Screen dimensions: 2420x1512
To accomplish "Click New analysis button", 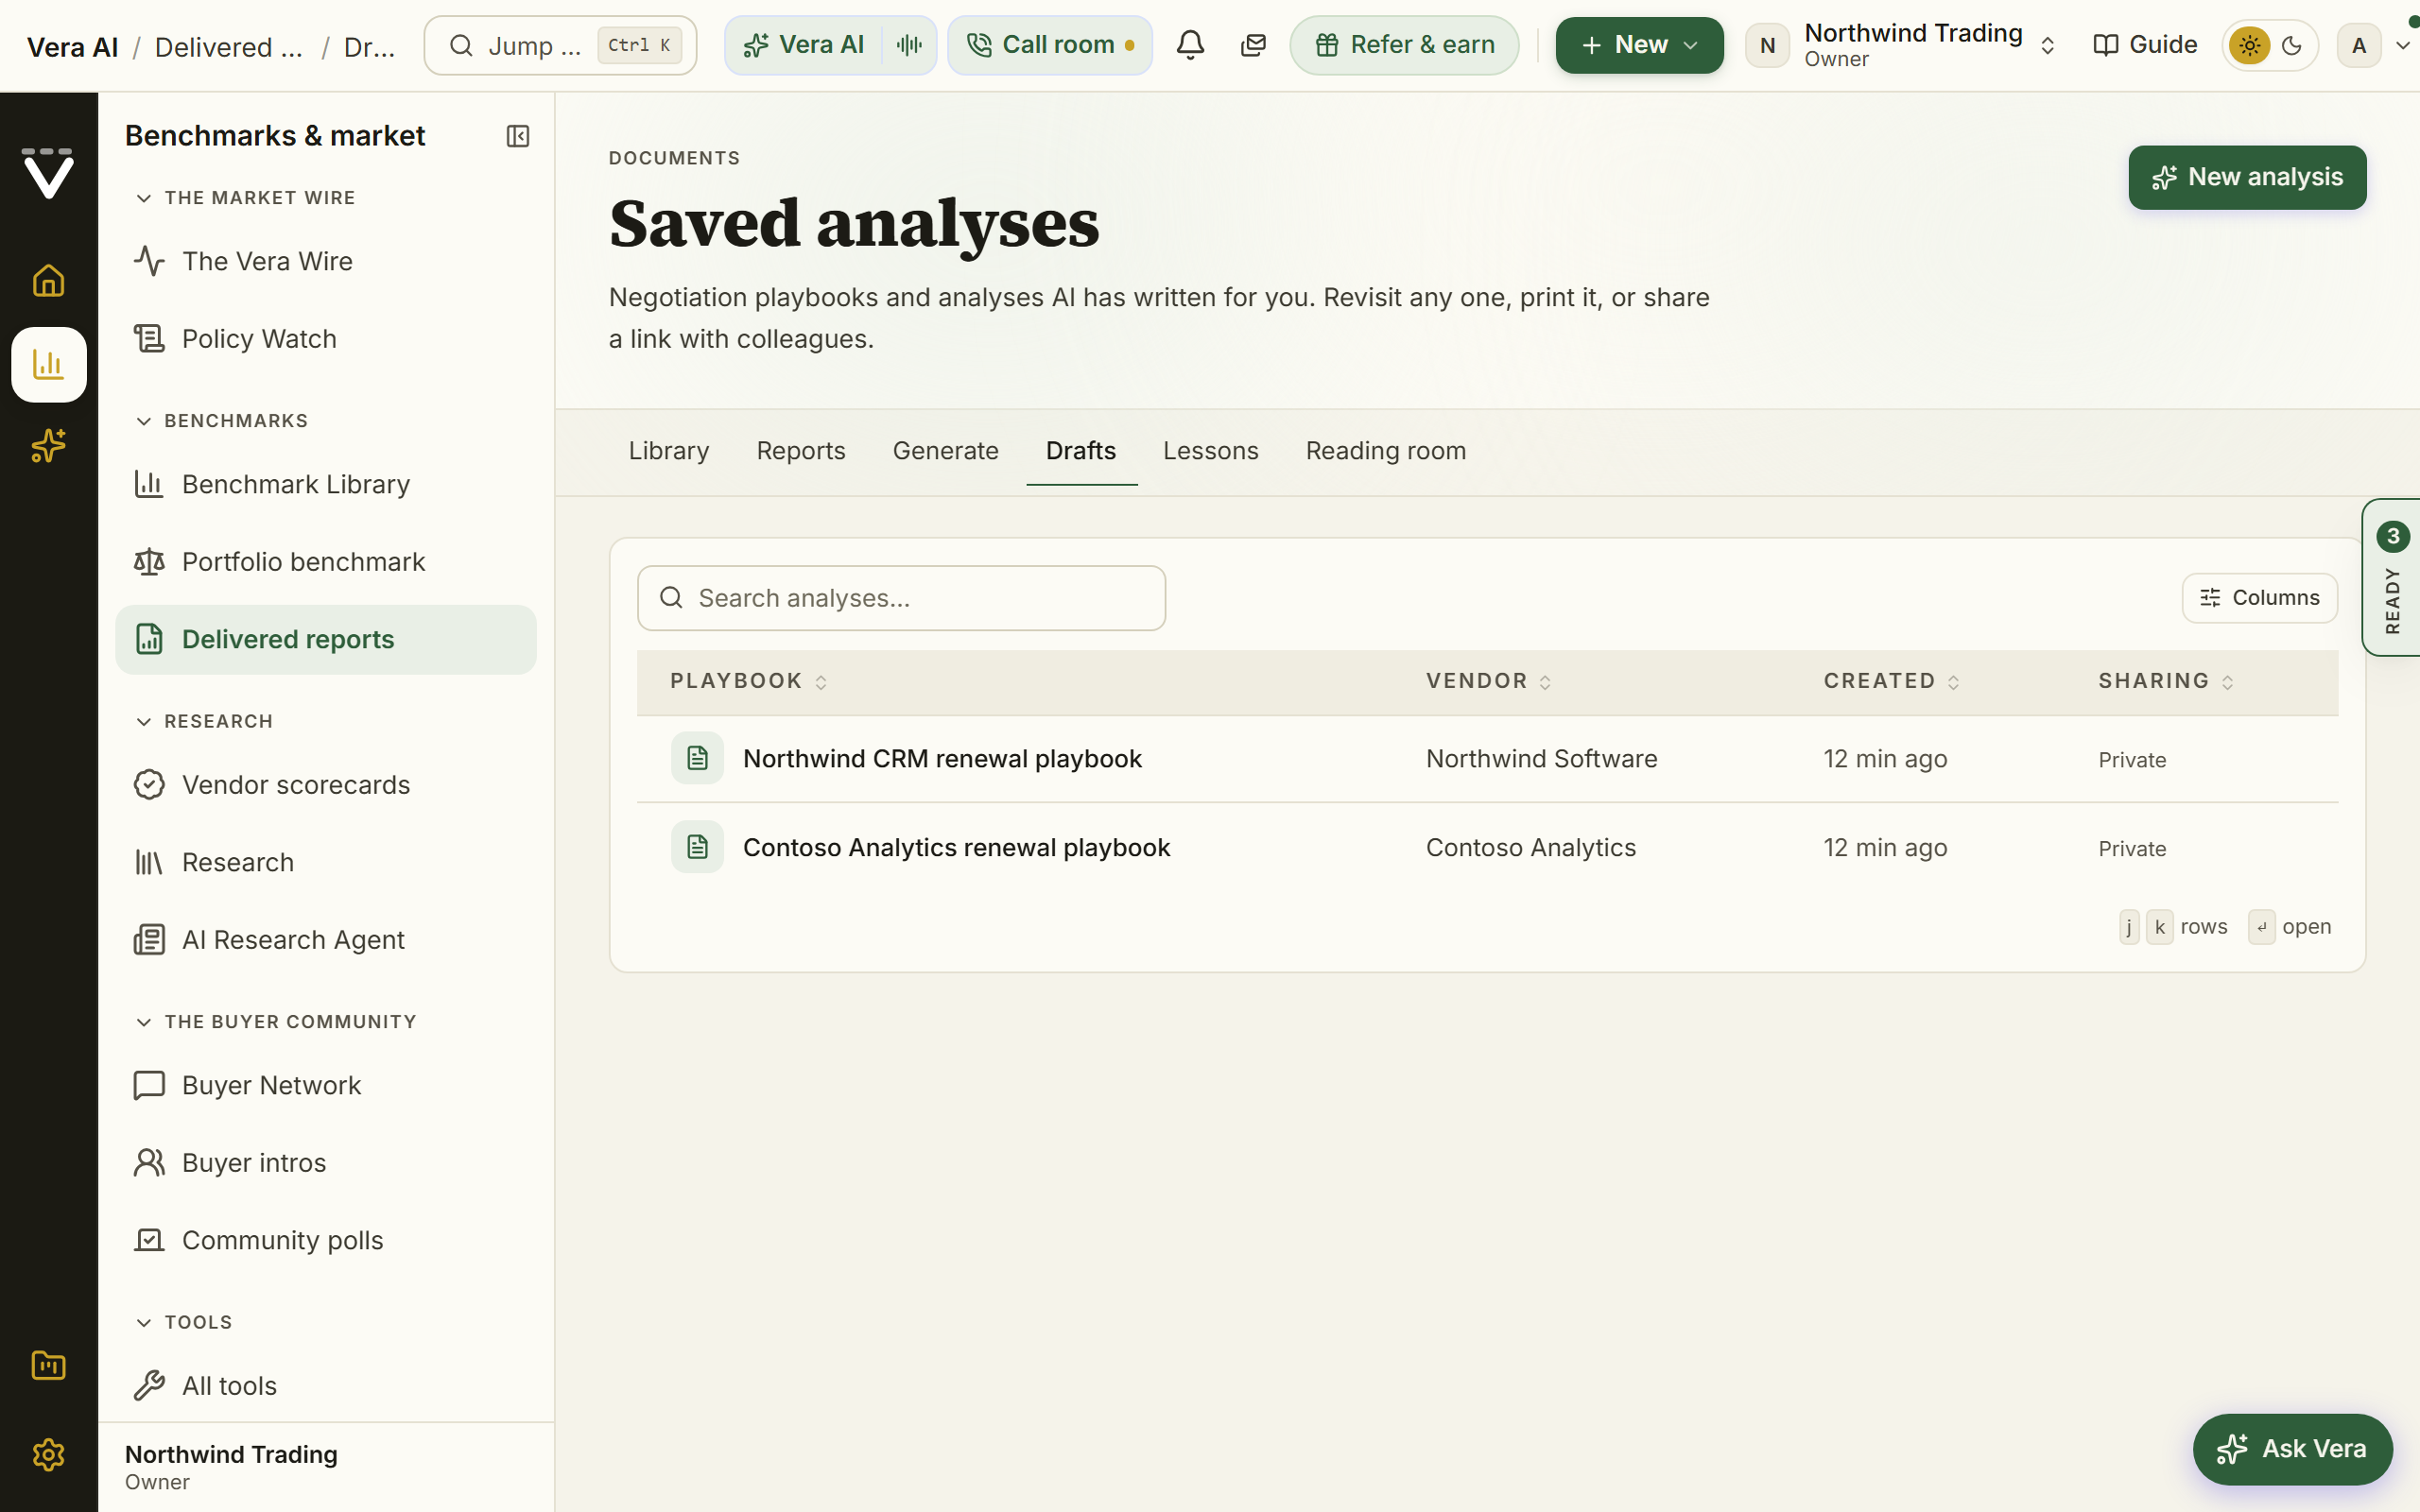I will coord(2247,177).
